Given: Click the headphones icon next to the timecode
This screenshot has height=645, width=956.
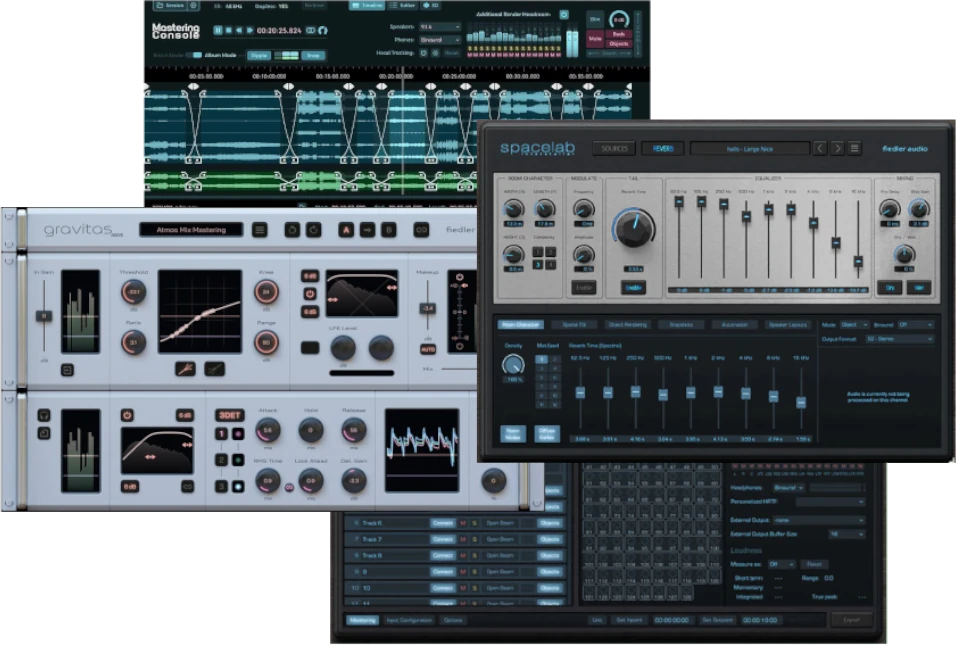Looking at the screenshot, I should (x=321, y=31).
